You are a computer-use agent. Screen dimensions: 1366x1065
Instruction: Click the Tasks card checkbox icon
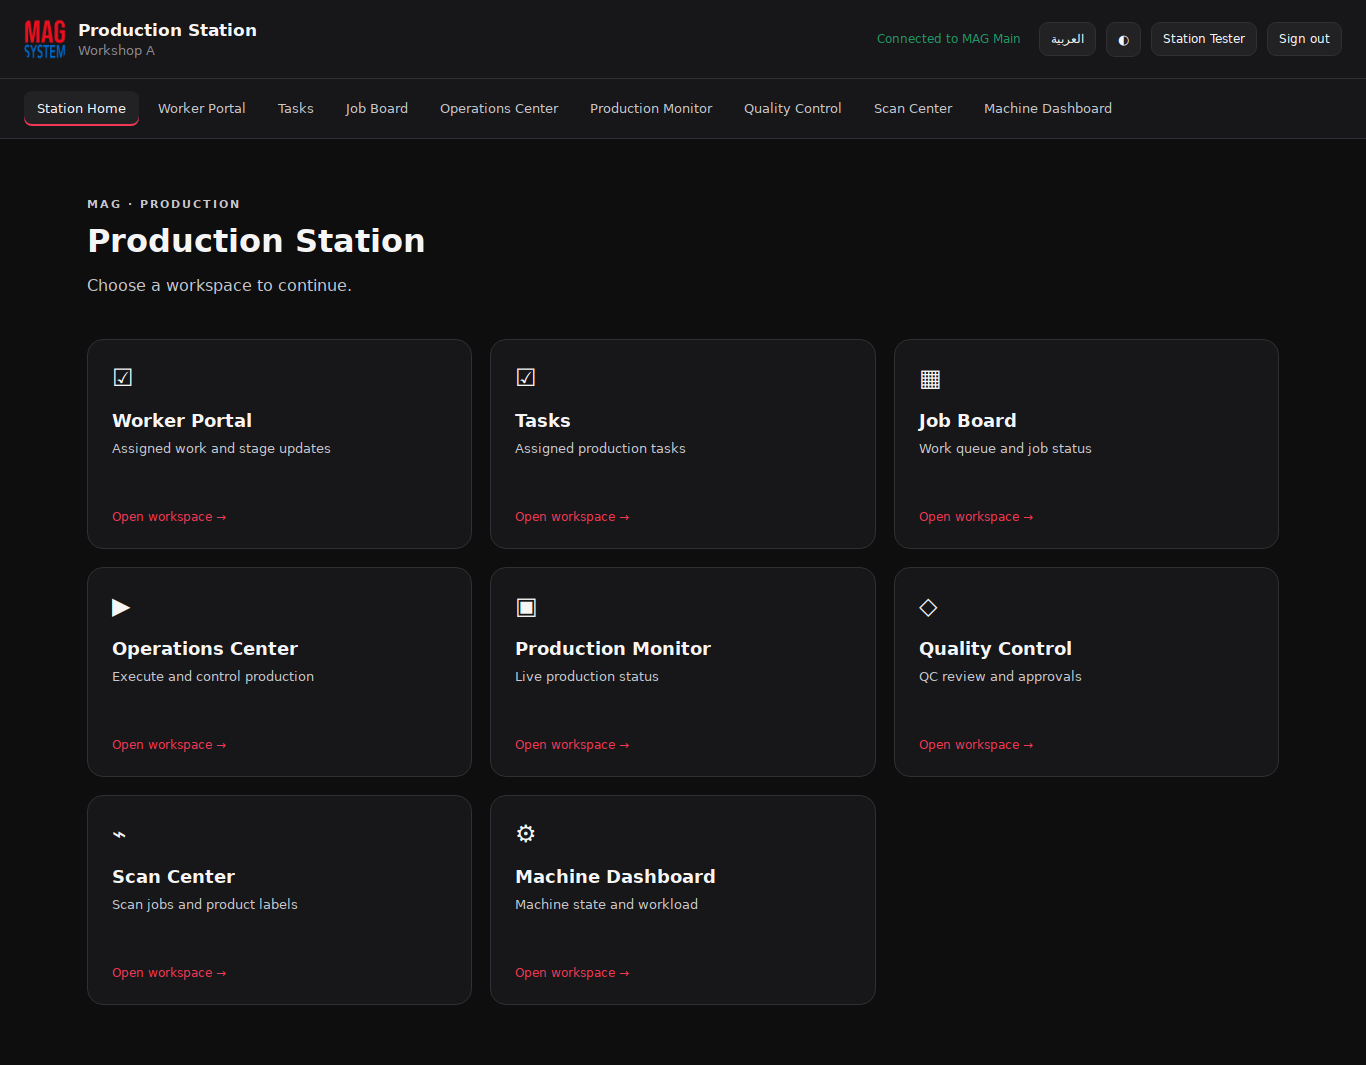pos(526,377)
